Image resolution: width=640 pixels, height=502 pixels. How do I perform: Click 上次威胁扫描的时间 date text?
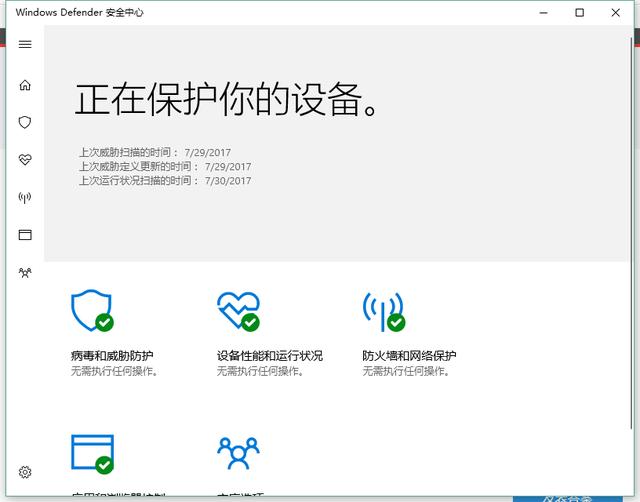[x=155, y=153]
